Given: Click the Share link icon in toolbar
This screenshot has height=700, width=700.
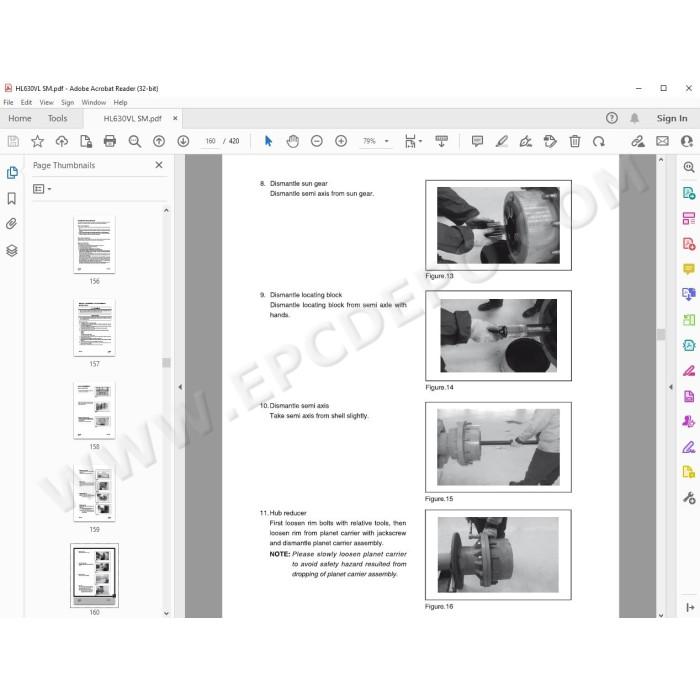Looking at the screenshot, I should (638, 142).
